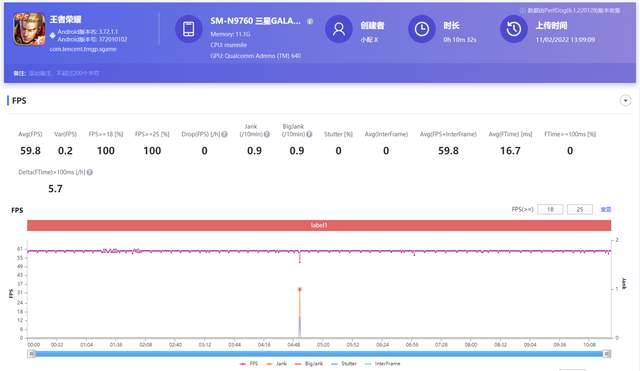Toggle the InterFrame series in chart legend
640x371 pixels.
point(382,364)
